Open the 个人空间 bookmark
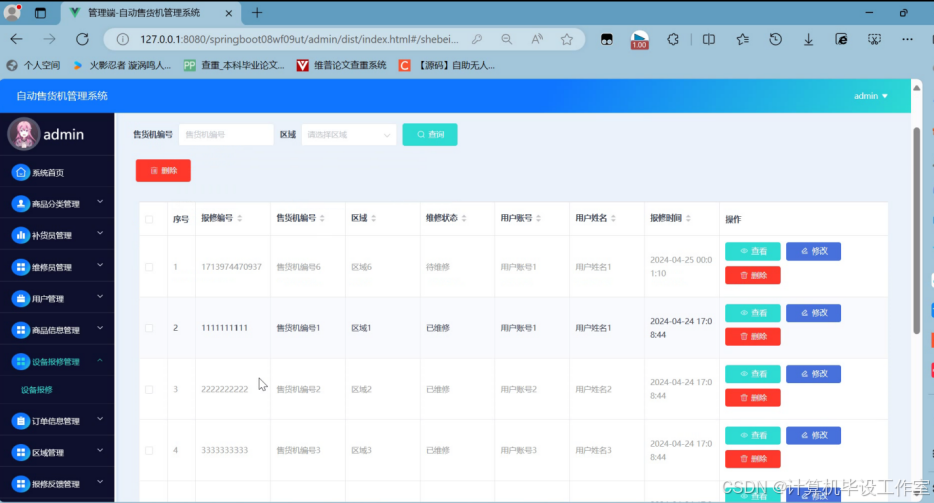 (x=33, y=66)
